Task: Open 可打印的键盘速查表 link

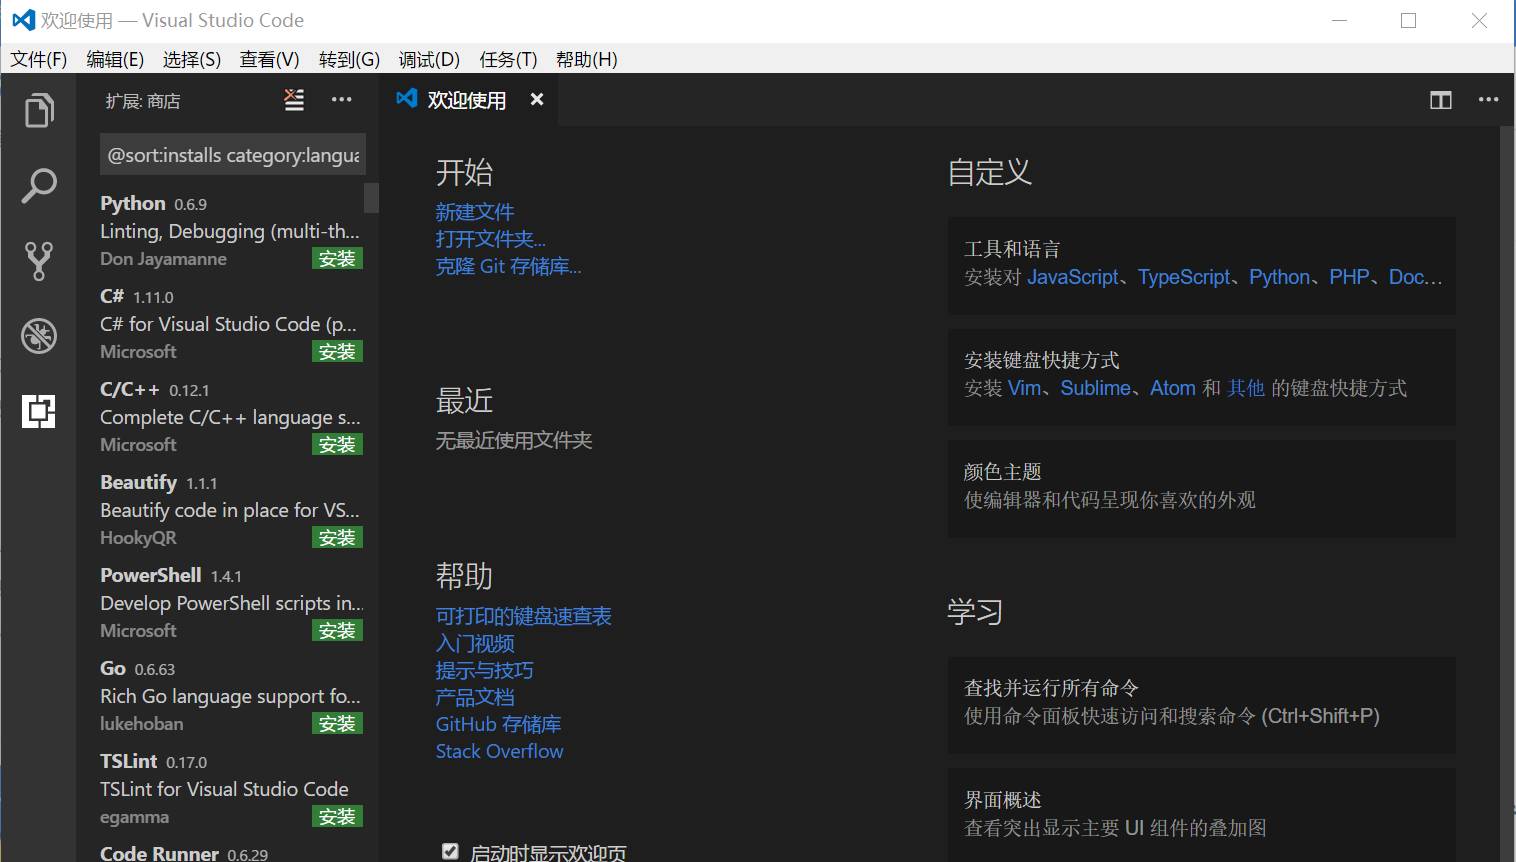Action: (523, 616)
